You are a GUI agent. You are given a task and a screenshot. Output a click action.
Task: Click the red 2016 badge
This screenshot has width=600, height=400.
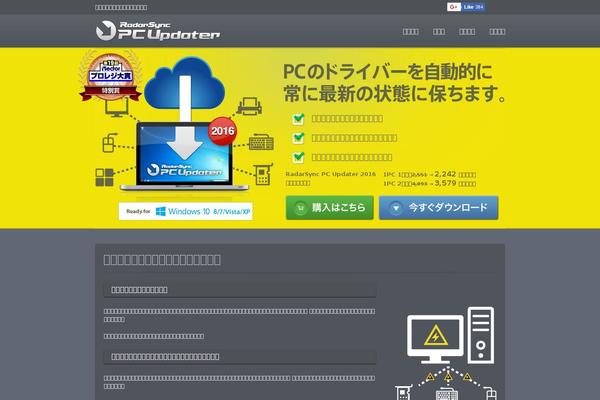tap(222, 131)
